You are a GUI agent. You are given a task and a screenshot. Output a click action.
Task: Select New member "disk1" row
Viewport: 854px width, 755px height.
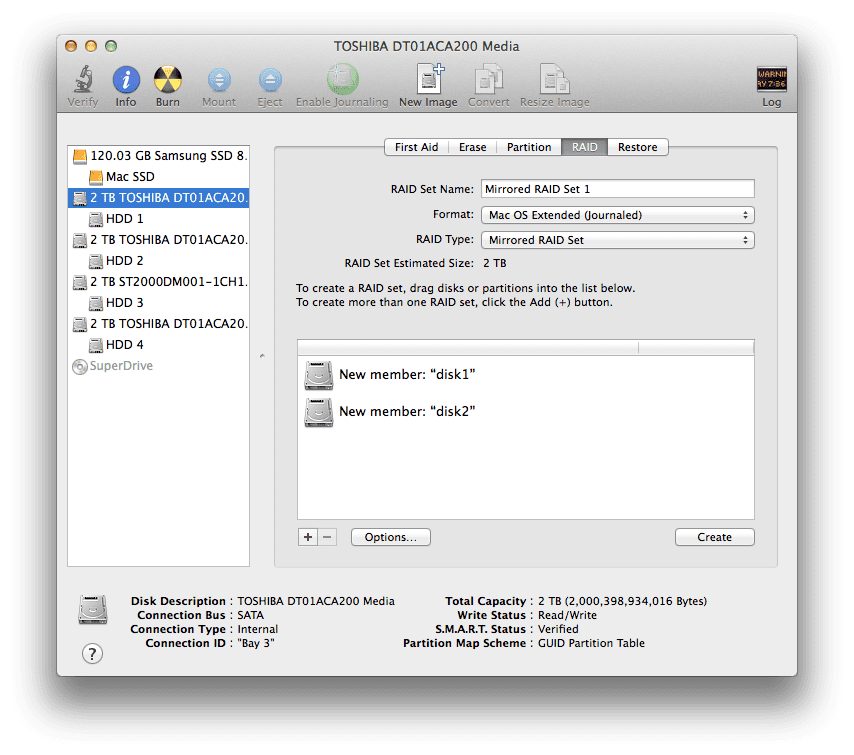pos(526,375)
